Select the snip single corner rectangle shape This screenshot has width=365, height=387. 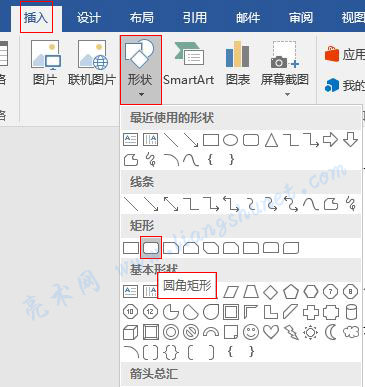pos(171,248)
